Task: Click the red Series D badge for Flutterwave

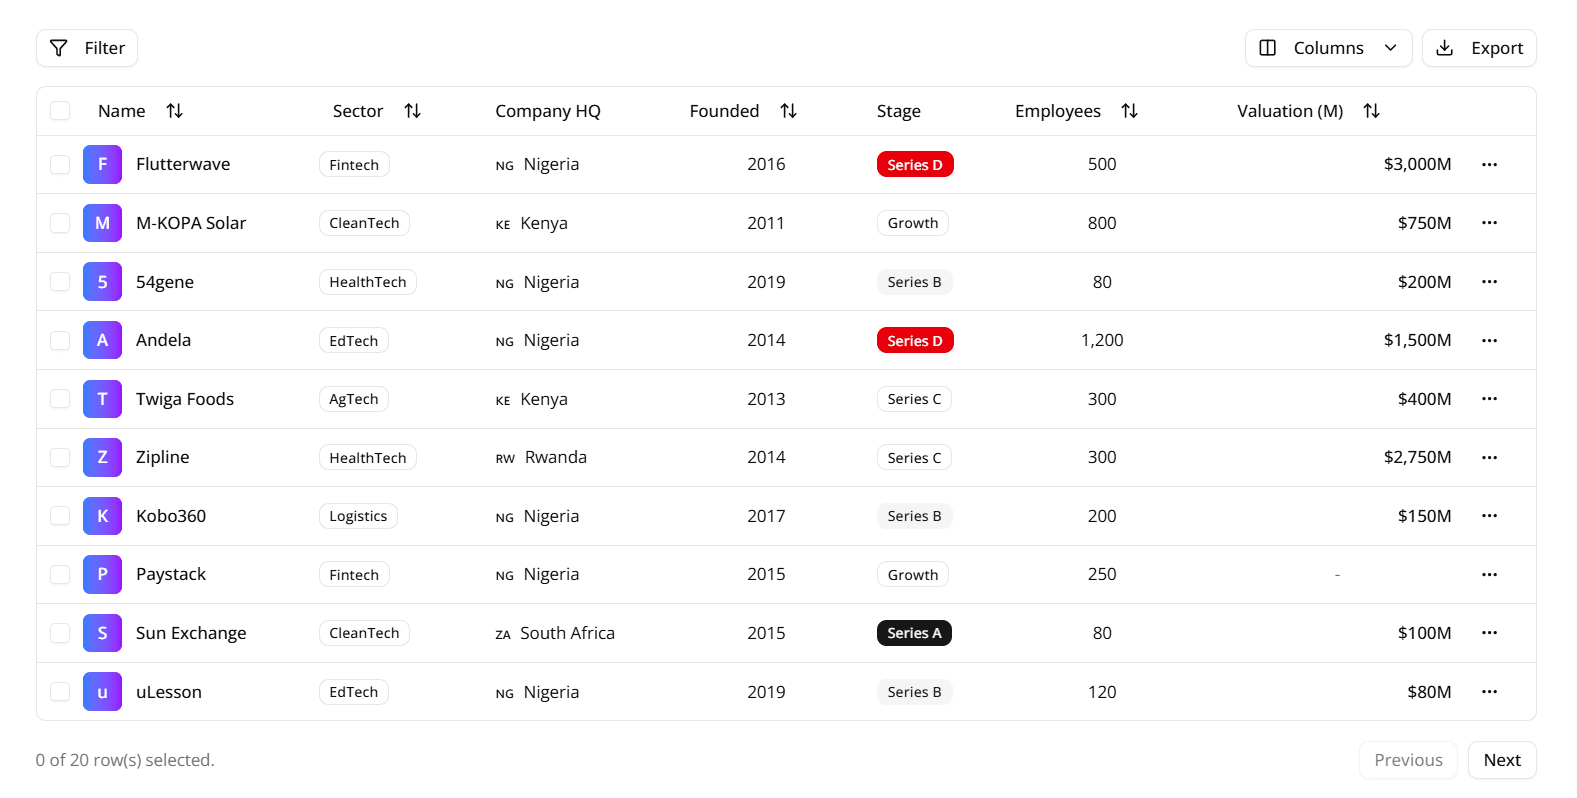Action: pos(914,165)
